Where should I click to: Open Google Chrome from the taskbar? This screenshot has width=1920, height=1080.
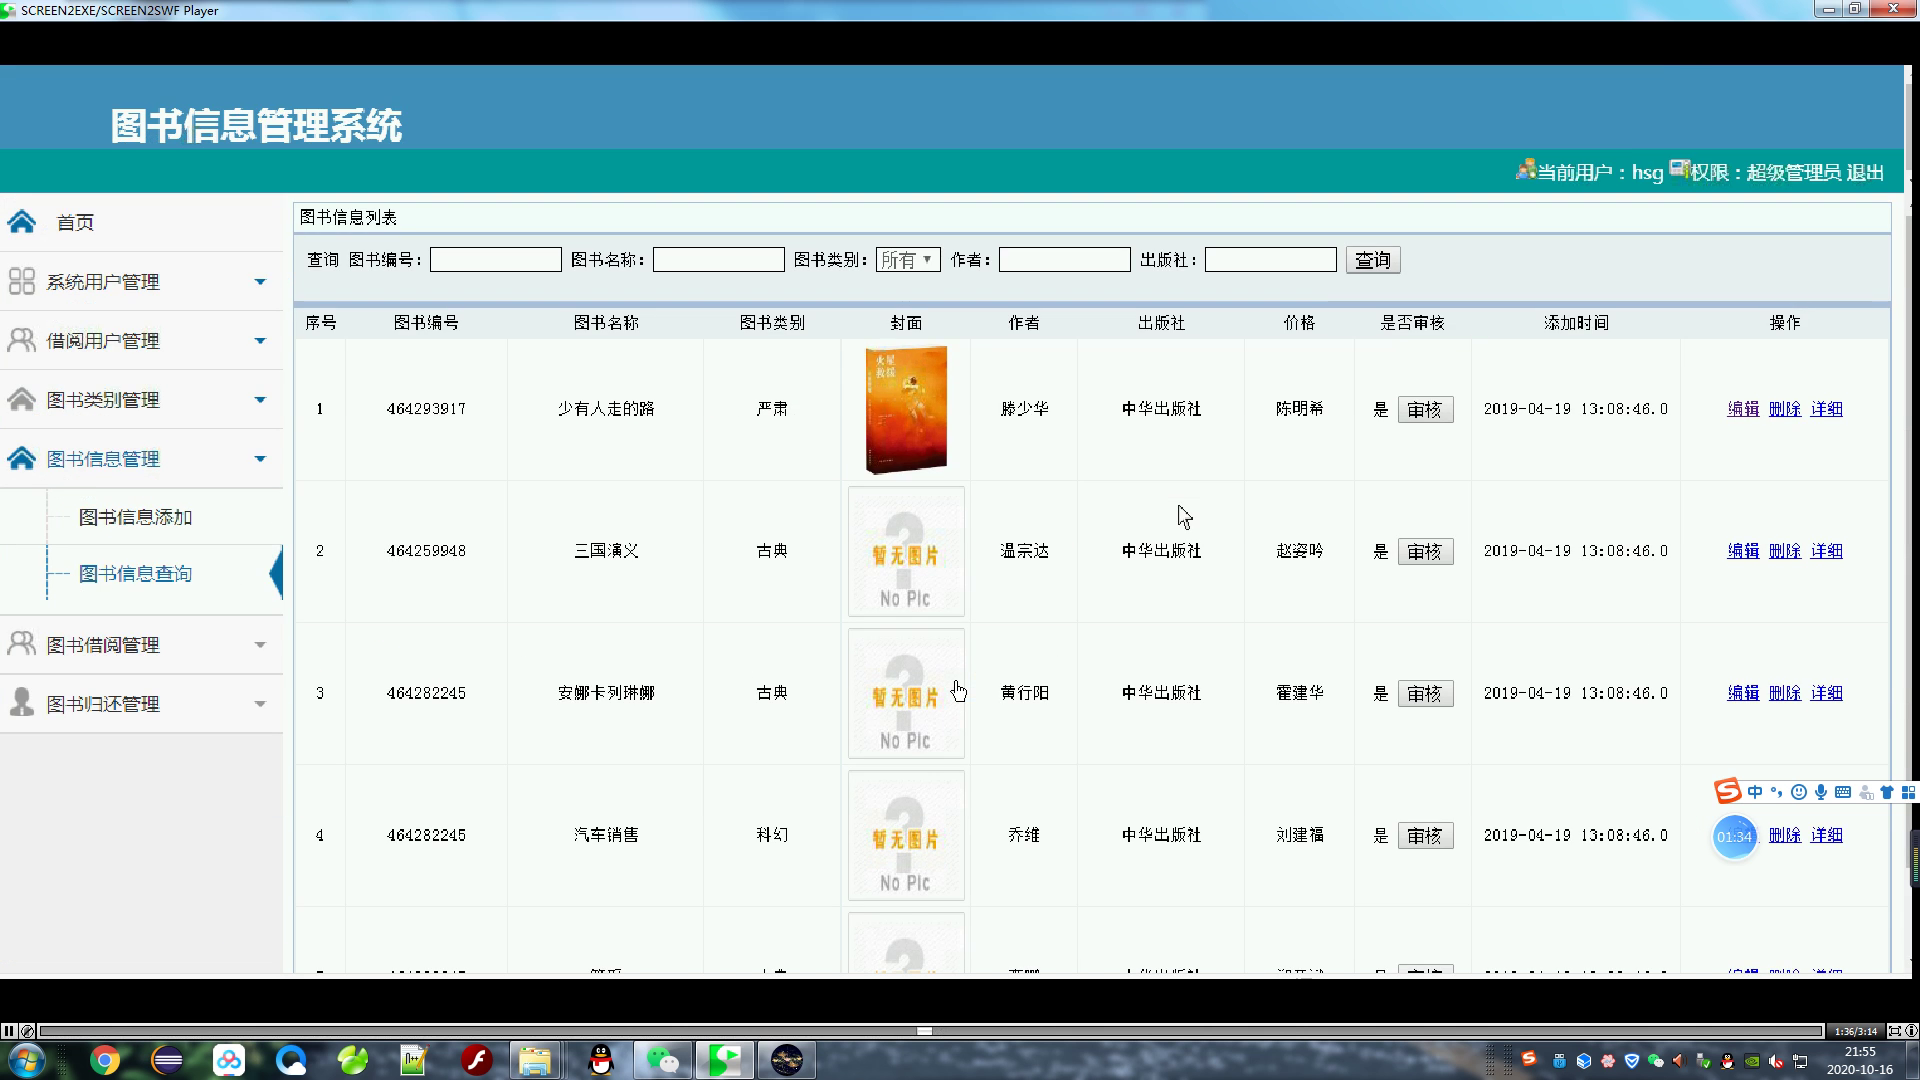105,1060
